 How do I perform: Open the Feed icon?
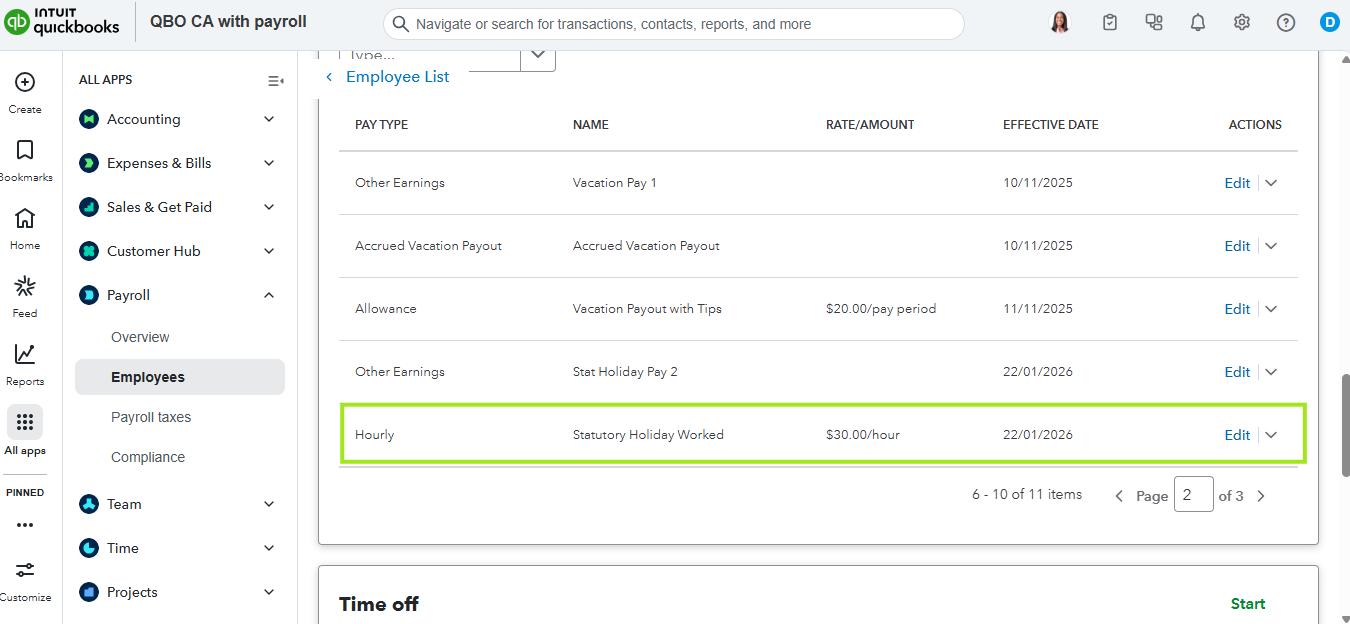tap(25, 287)
